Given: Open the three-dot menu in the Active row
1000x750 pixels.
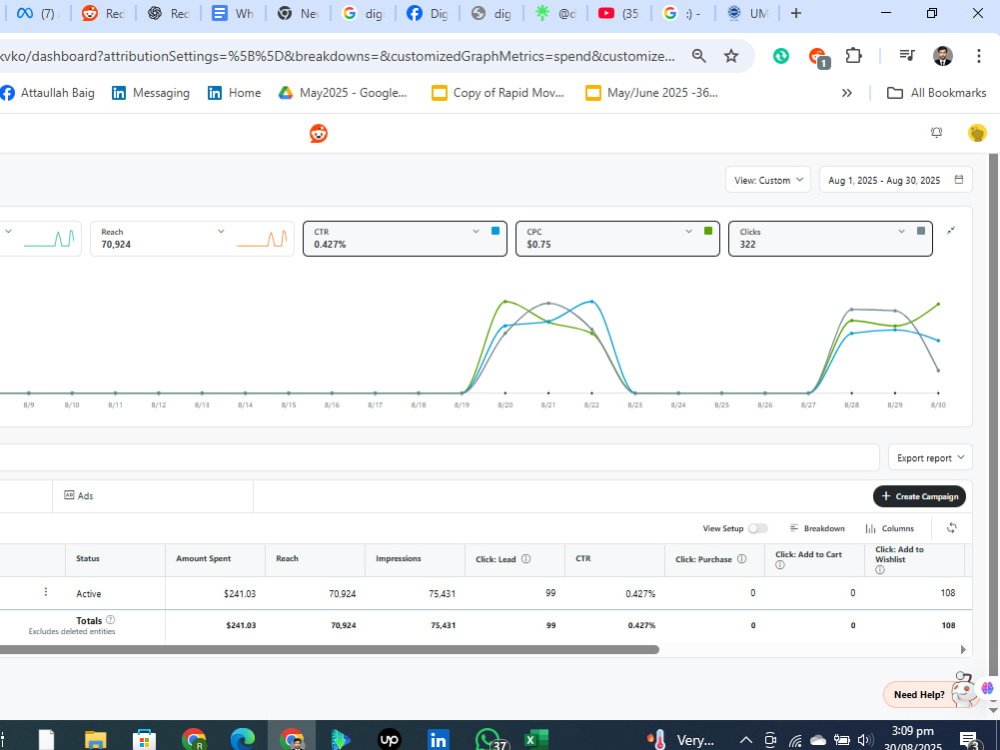Looking at the screenshot, I should pos(45,592).
